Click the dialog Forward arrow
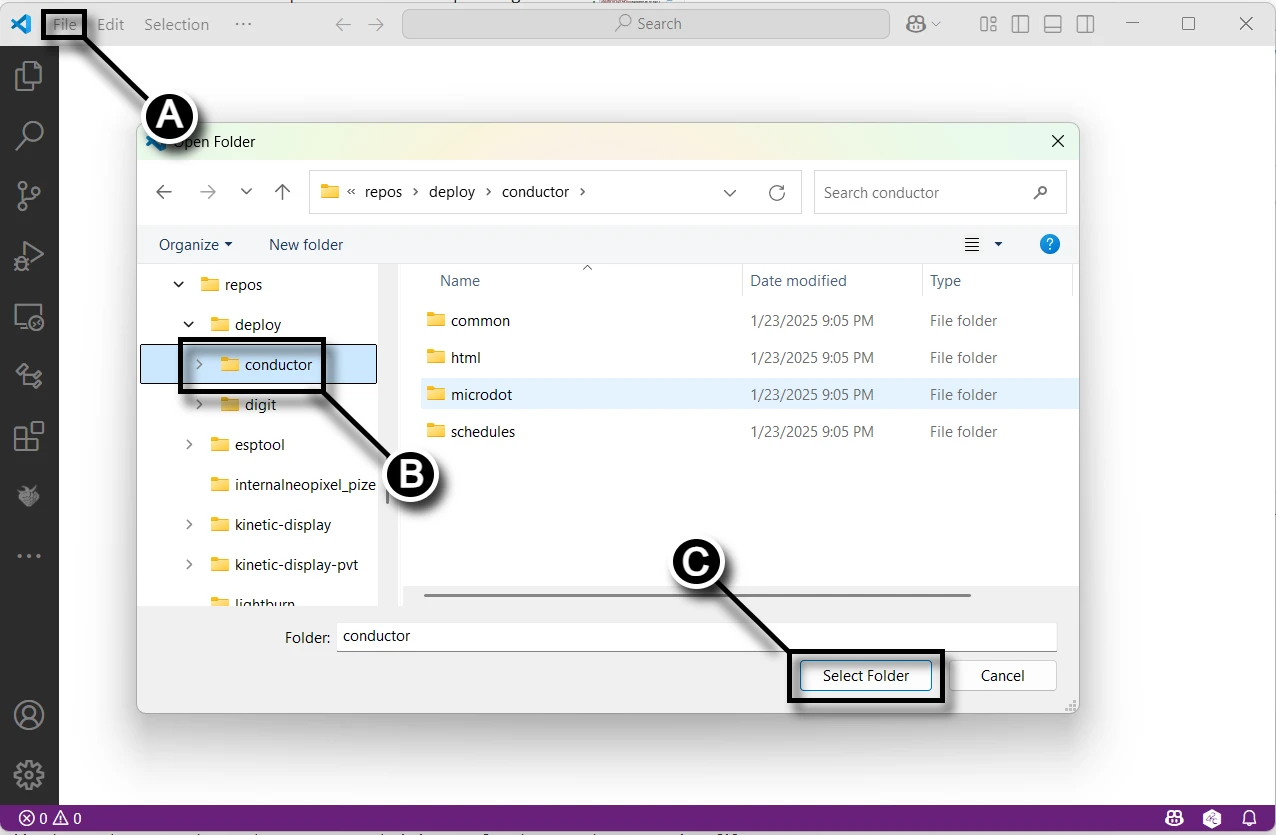 [207, 192]
